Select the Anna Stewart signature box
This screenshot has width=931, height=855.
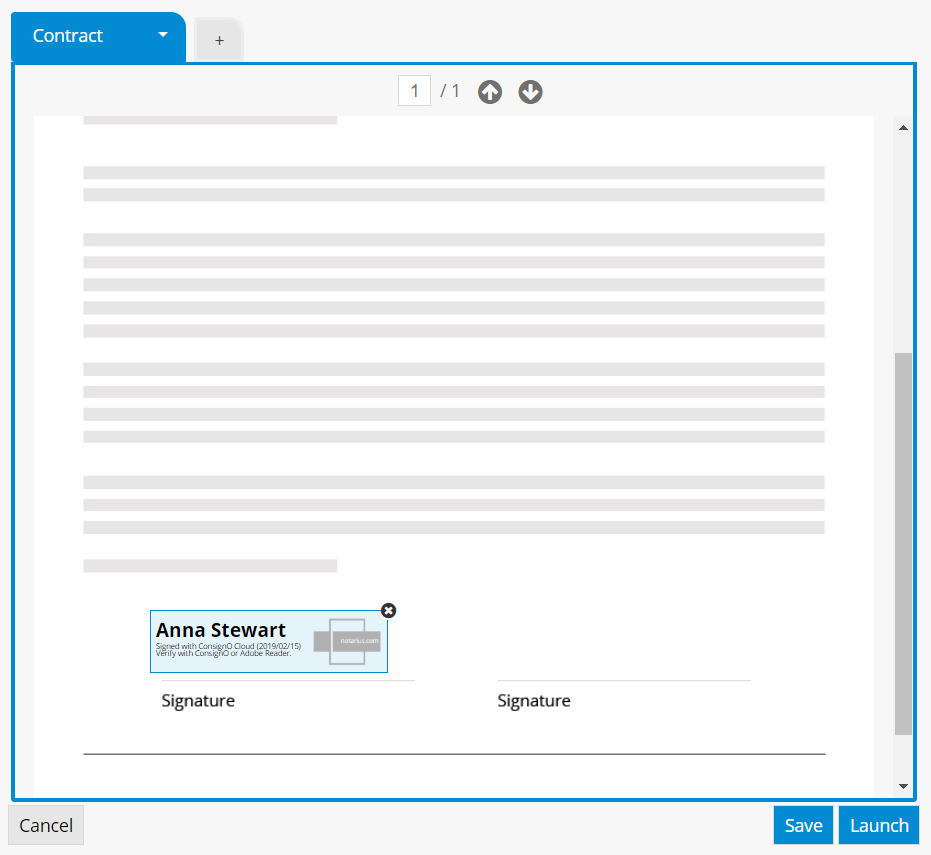click(x=230, y=641)
